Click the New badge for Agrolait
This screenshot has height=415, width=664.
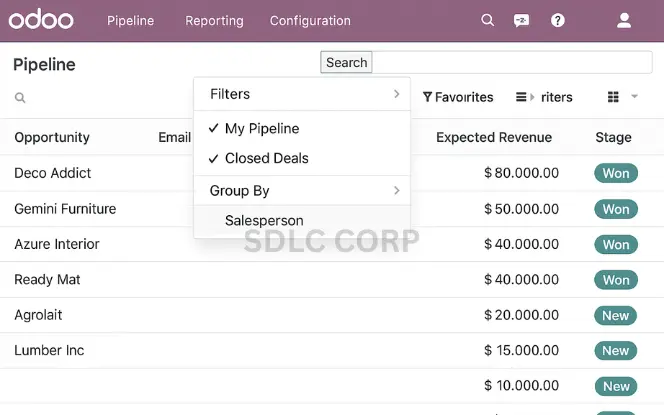[615, 315]
